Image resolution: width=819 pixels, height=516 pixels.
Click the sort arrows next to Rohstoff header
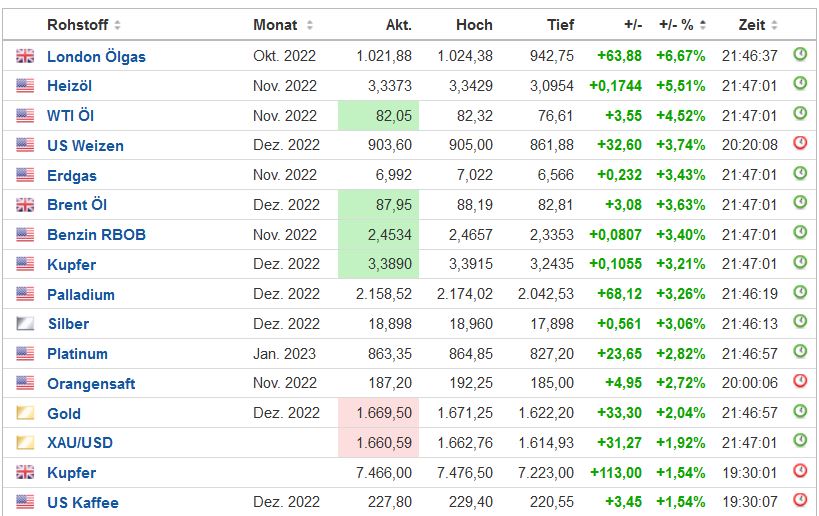click(117, 25)
